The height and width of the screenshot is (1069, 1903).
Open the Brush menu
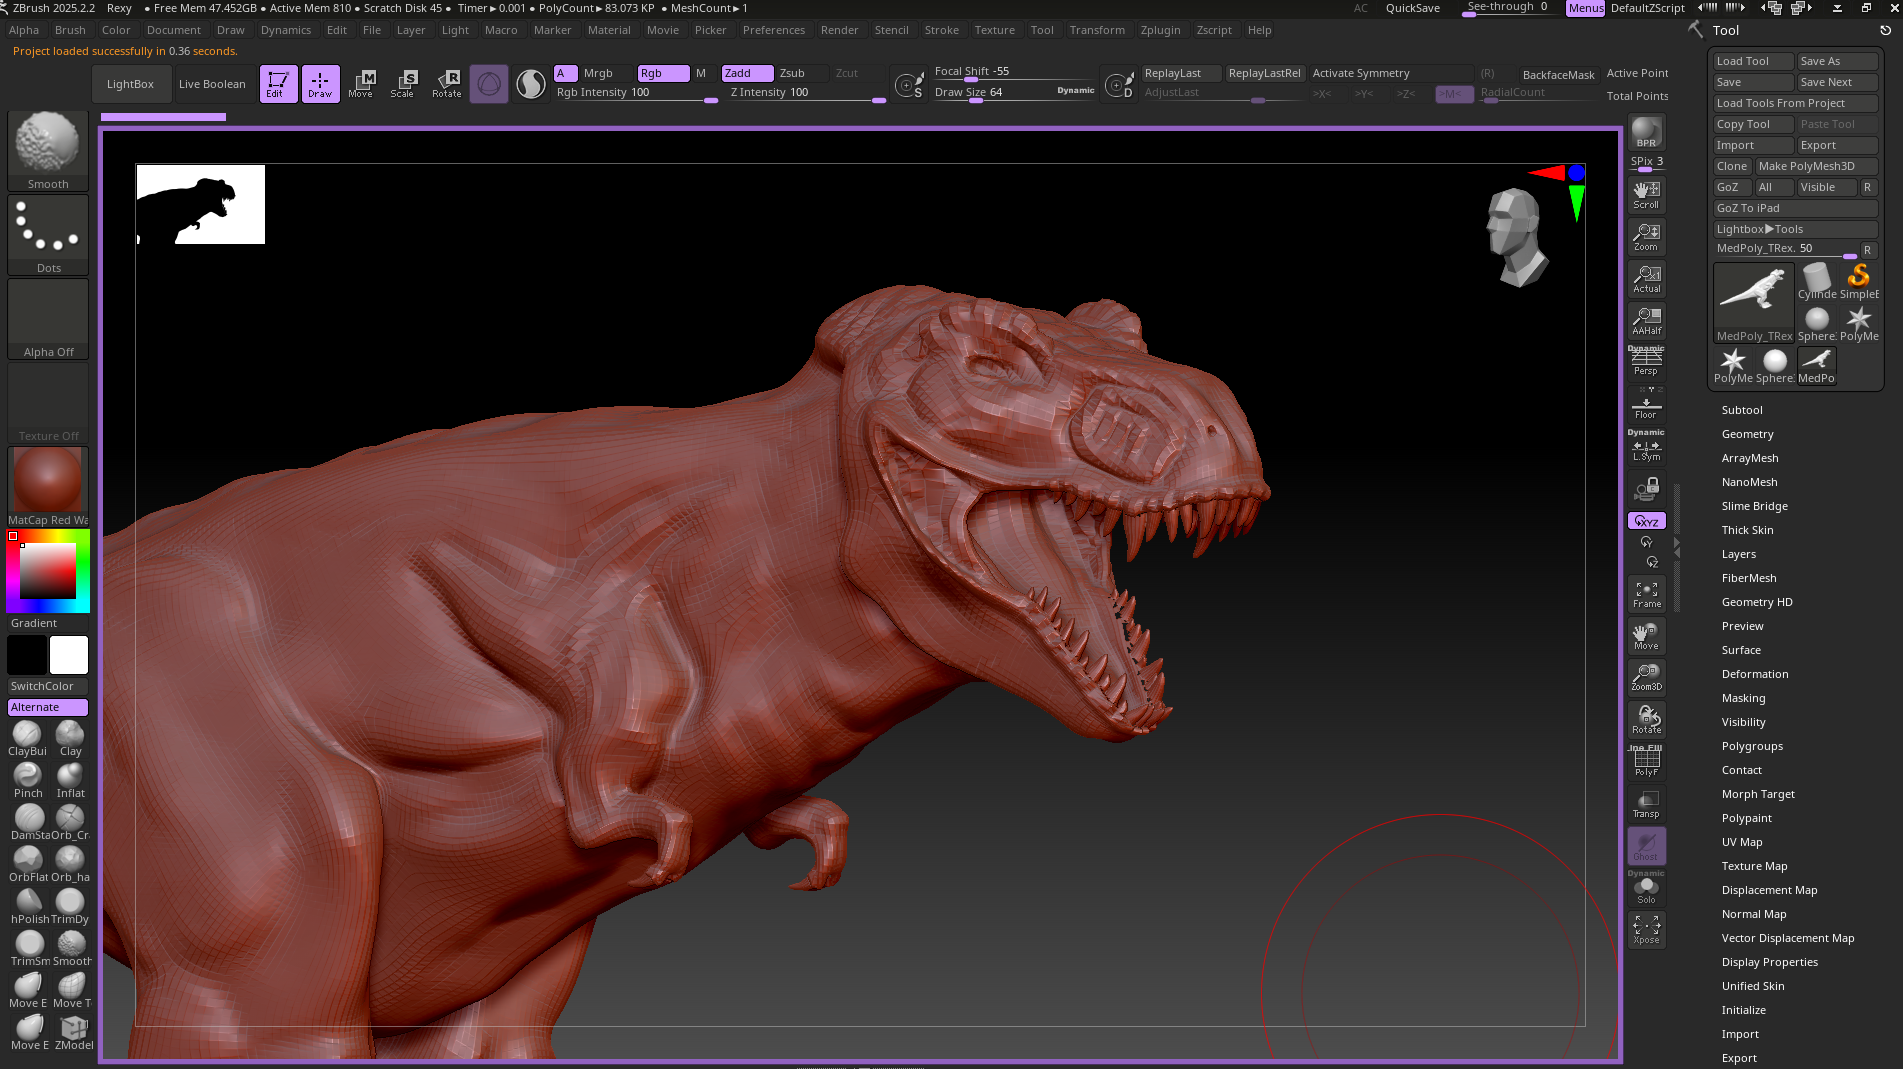70,30
